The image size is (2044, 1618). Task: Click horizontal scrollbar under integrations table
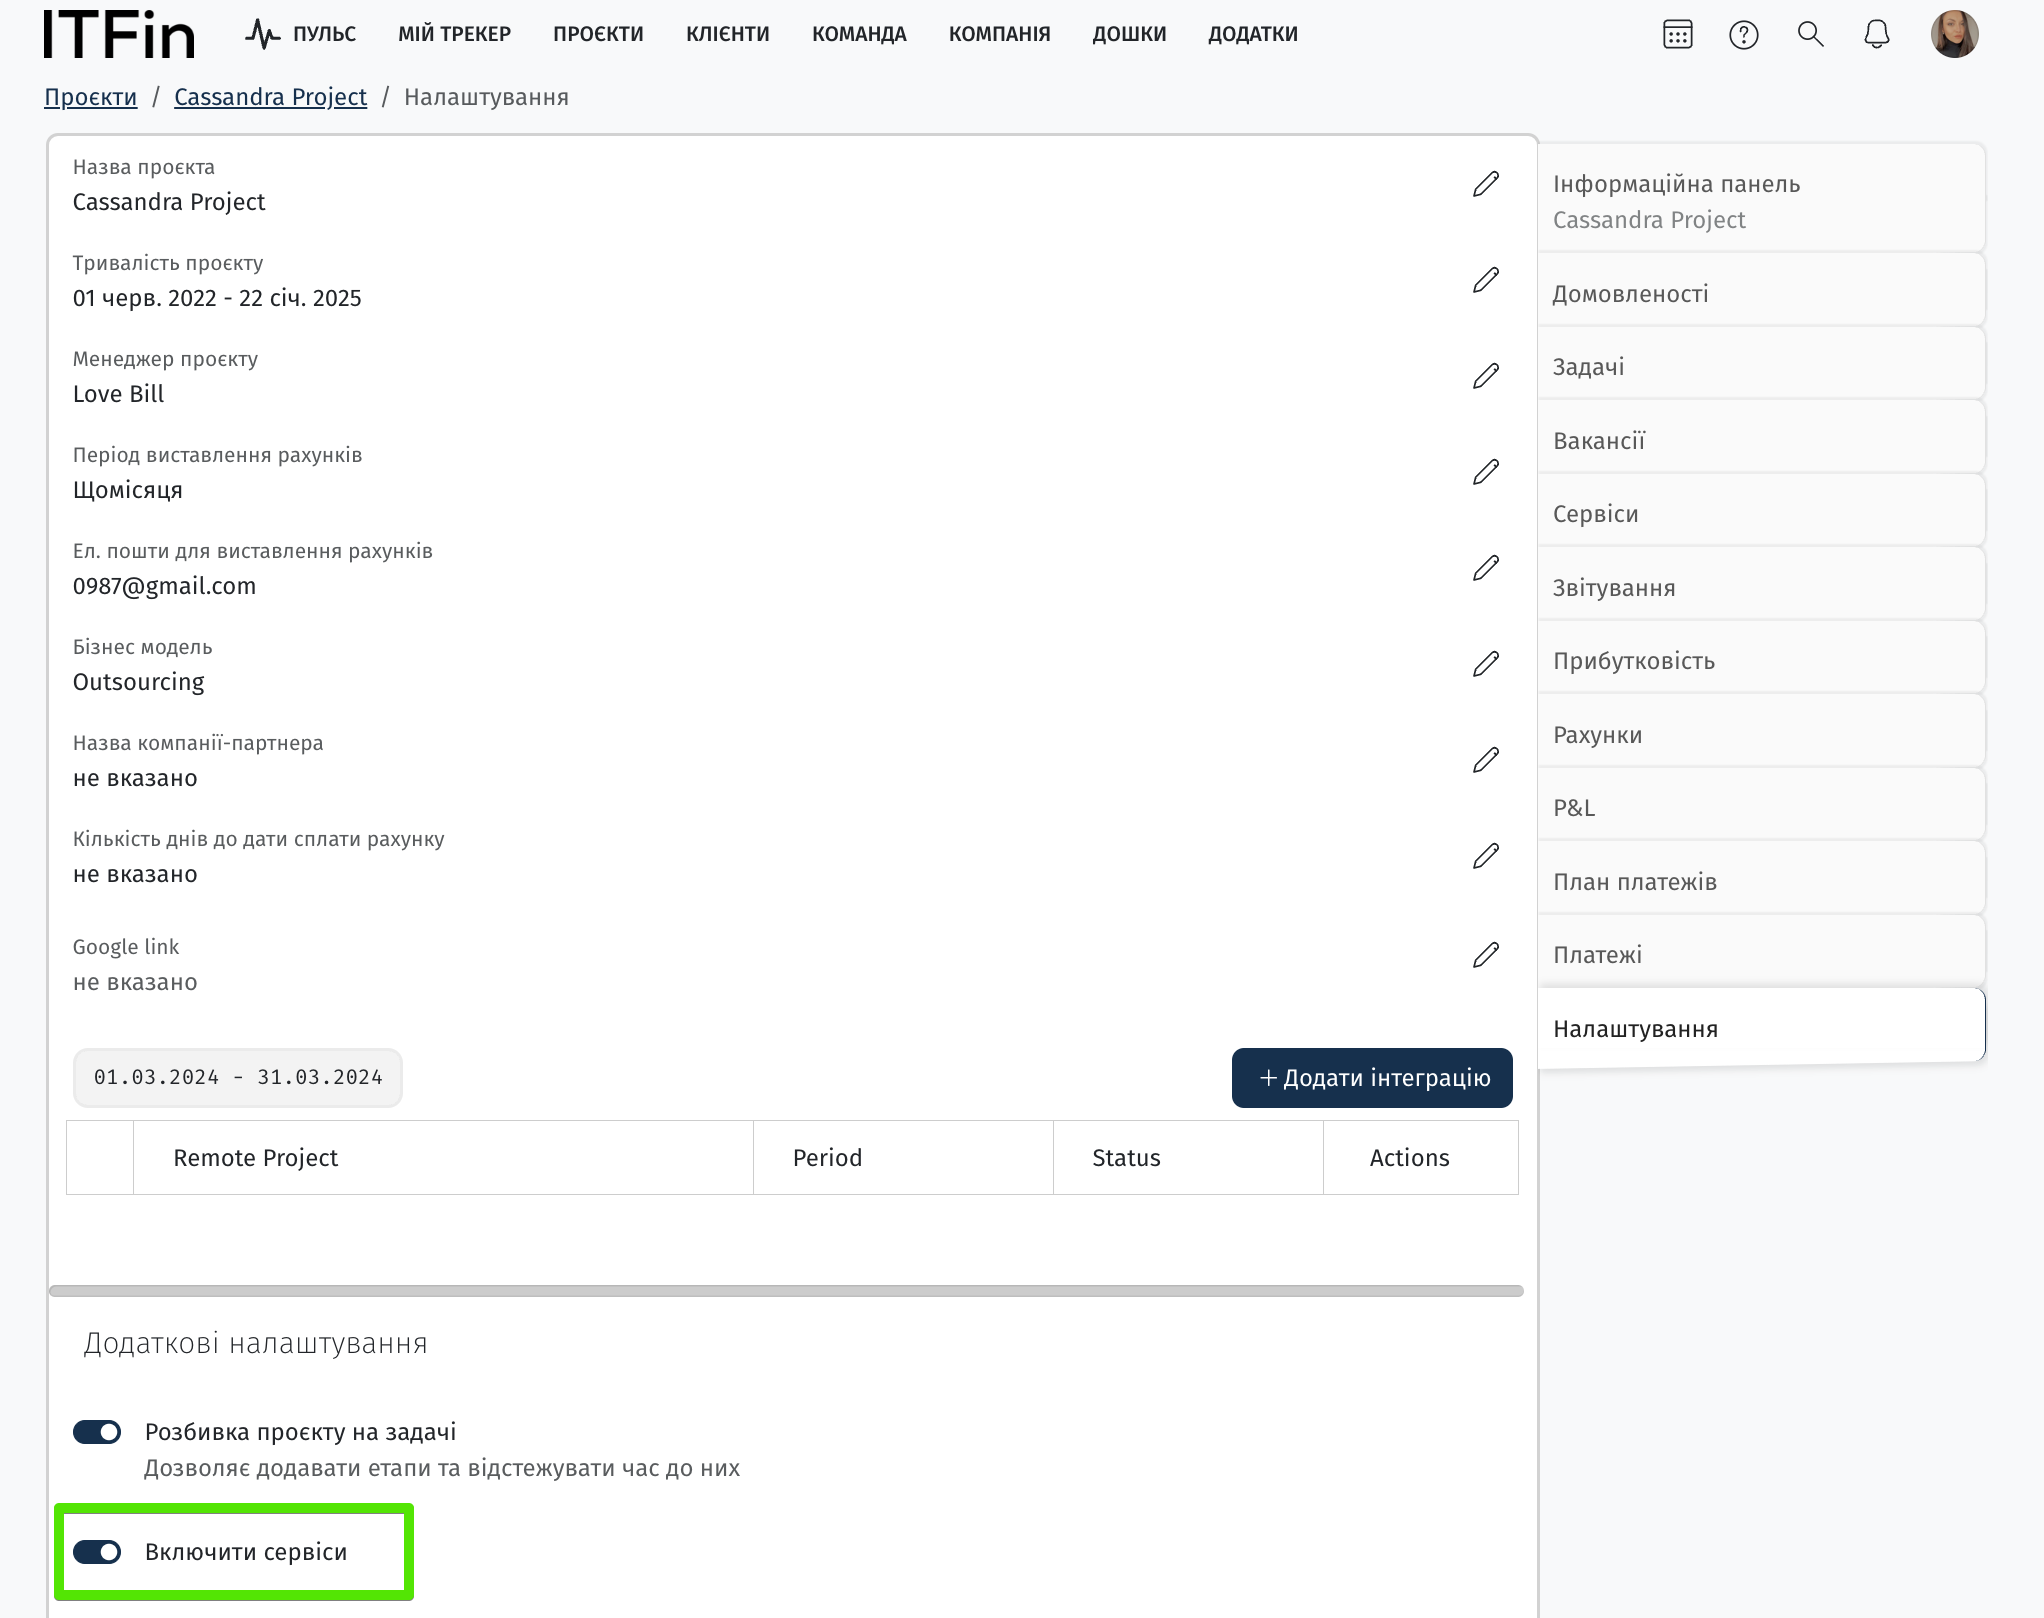pos(786,1291)
